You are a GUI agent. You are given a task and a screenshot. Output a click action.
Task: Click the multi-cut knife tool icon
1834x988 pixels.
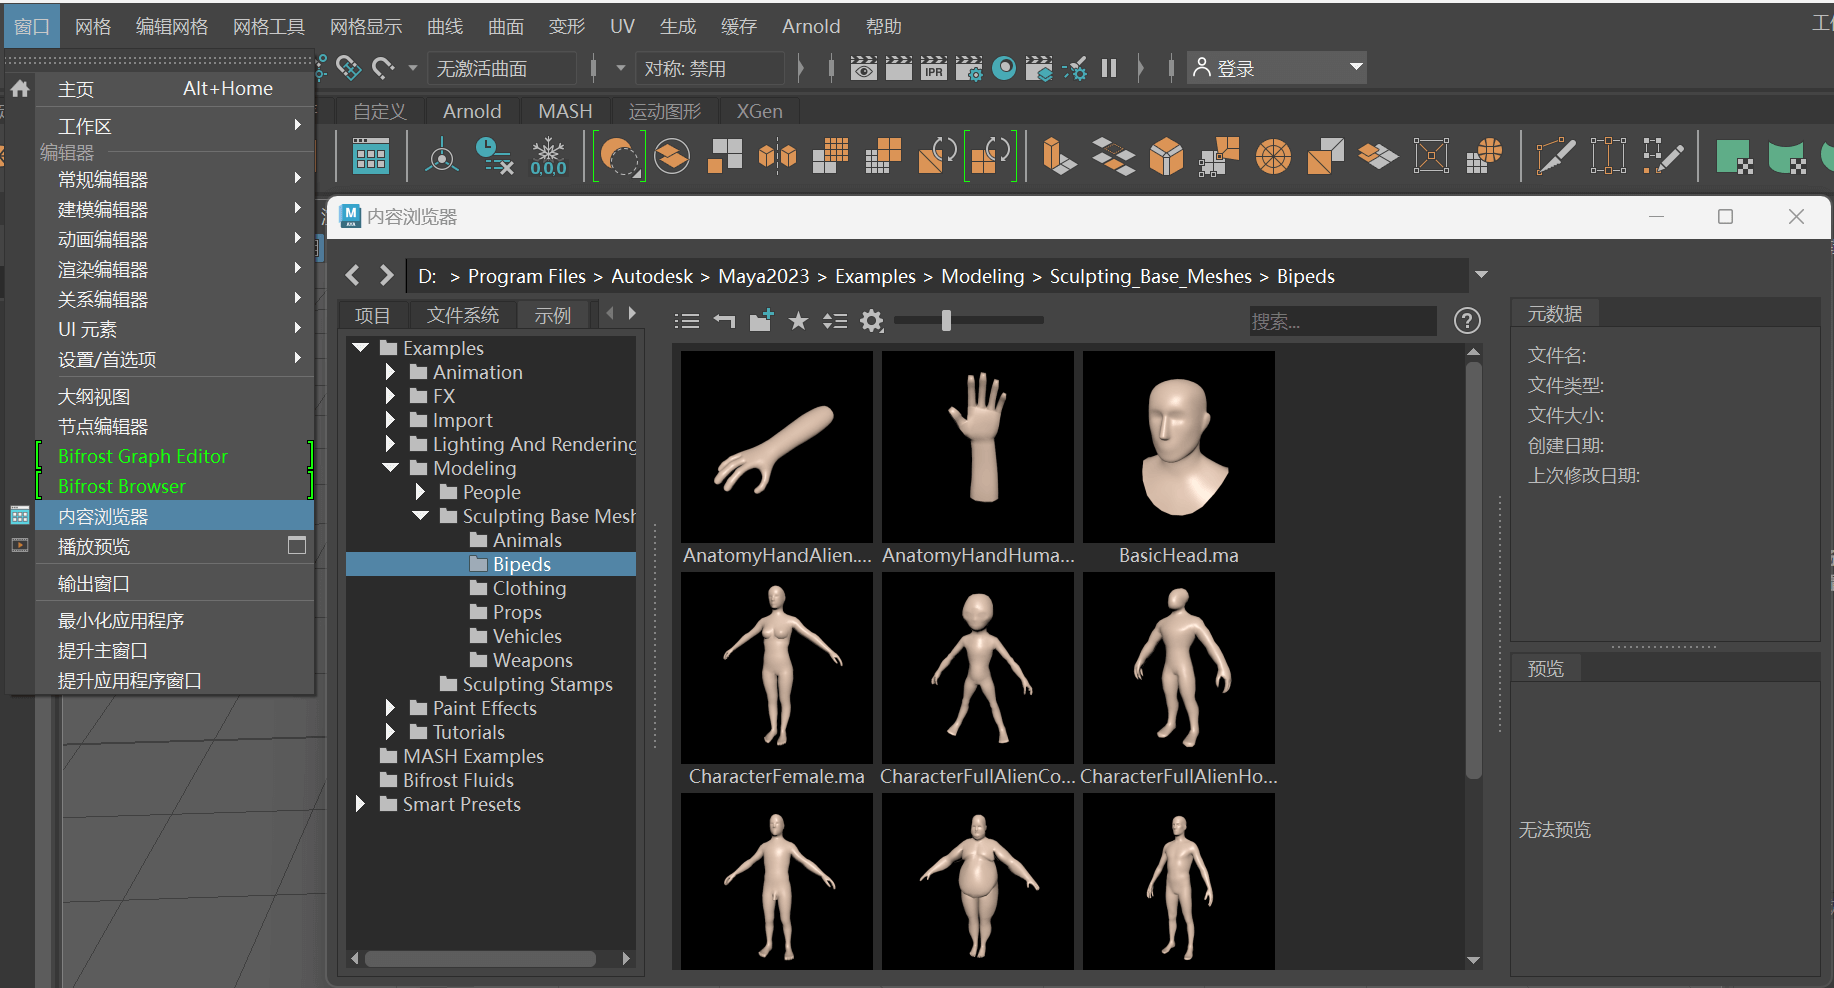tap(1555, 157)
